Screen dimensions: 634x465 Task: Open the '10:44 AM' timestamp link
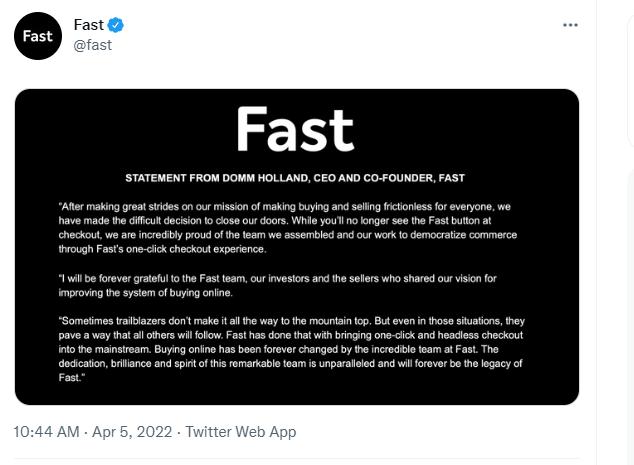click(x=46, y=432)
